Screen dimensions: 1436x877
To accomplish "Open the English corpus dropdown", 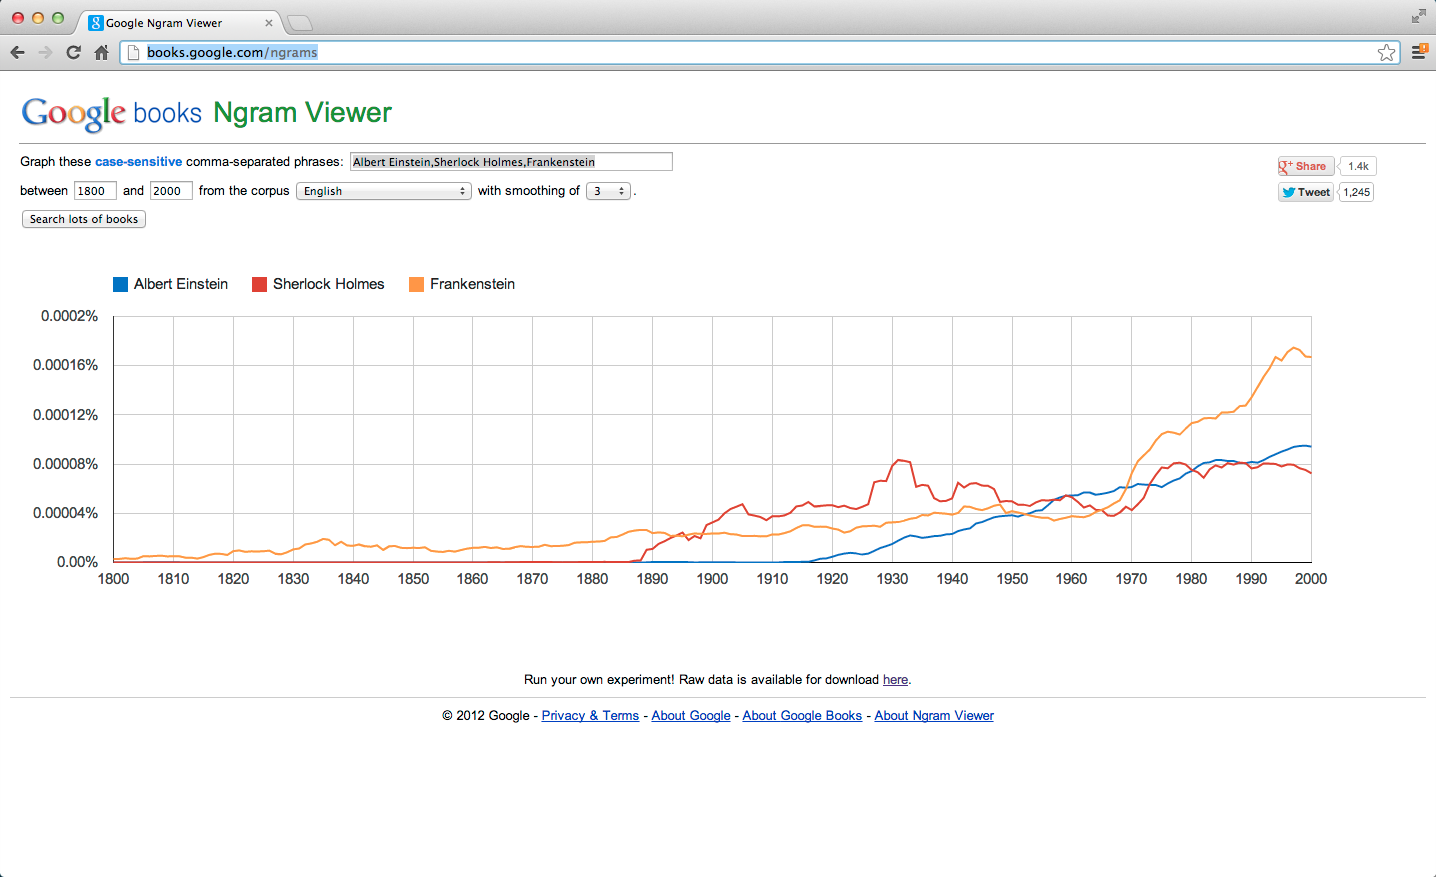I will pyautogui.click(x=384, y=191).
